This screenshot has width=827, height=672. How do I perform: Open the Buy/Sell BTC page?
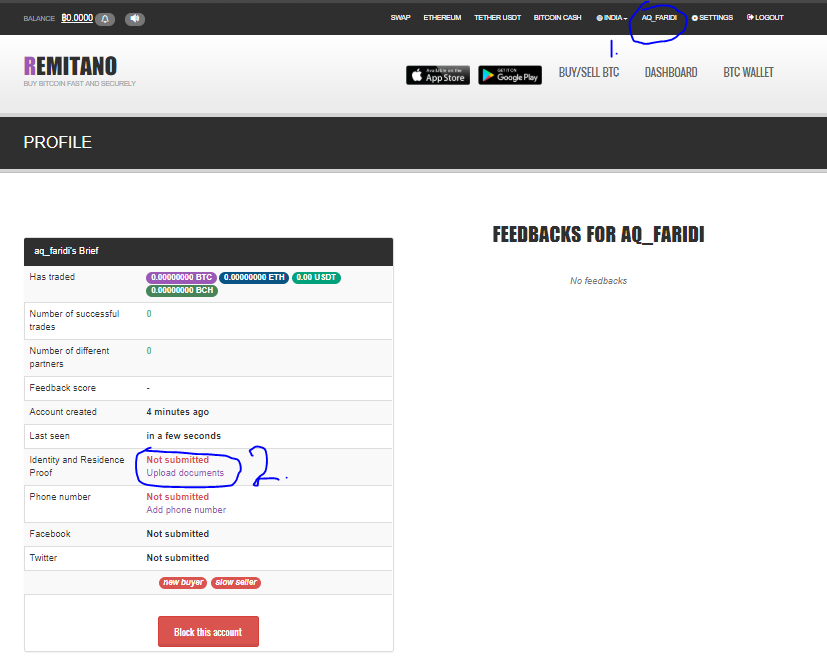[589, 73]
